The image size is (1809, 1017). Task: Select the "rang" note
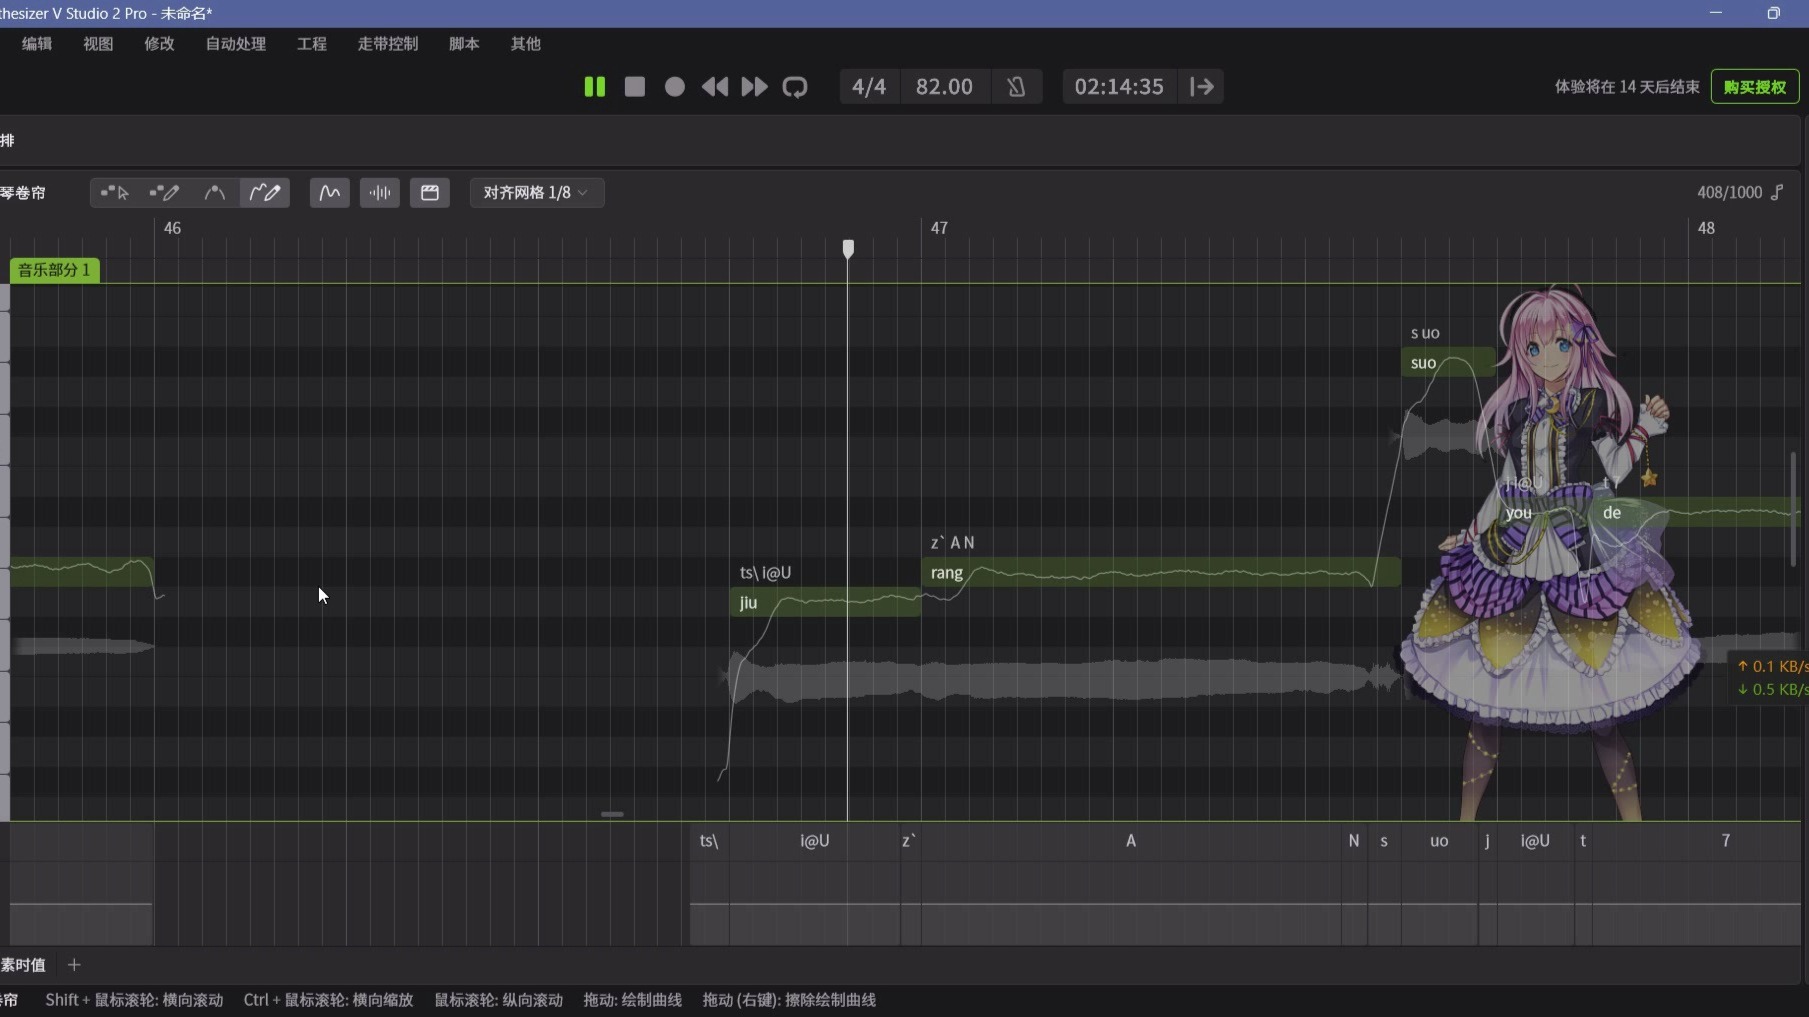click(x=1160, y=572)
